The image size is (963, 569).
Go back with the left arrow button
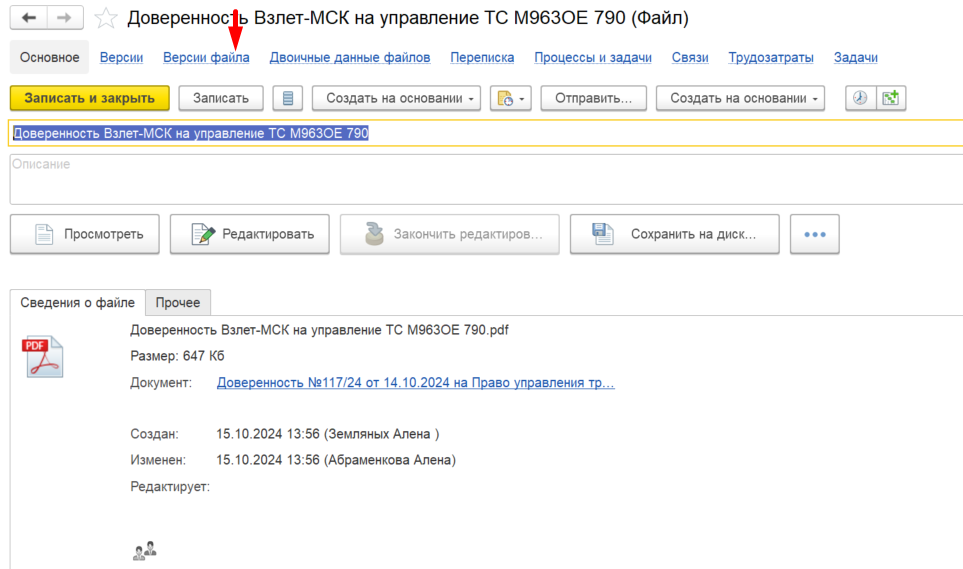(x=28, y=18)
